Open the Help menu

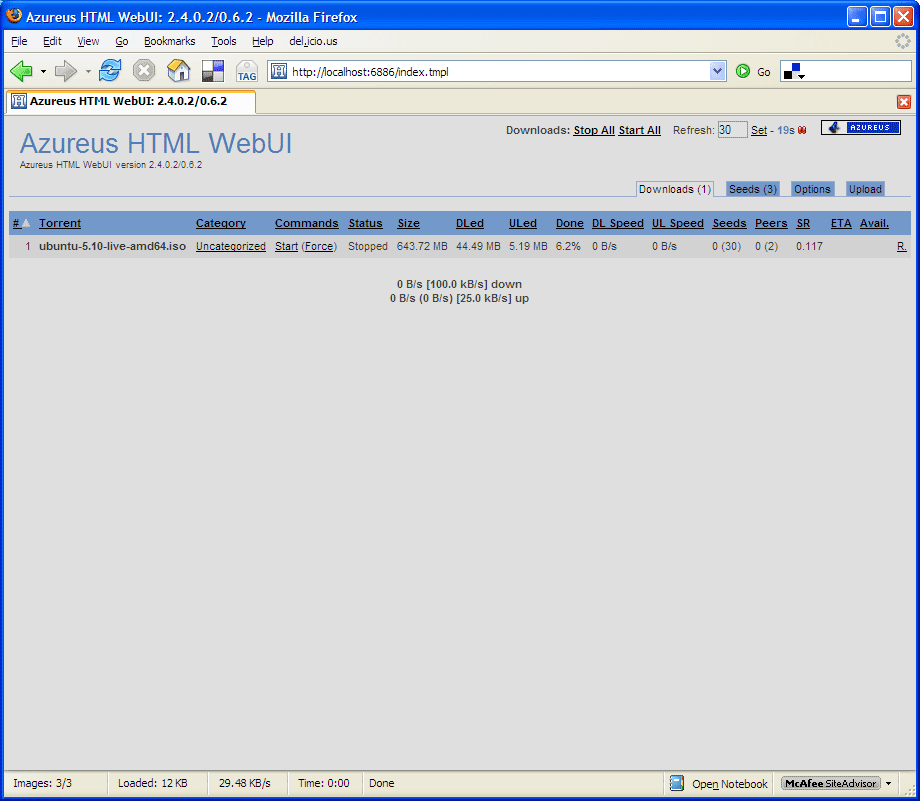click(x=262, y=41)
